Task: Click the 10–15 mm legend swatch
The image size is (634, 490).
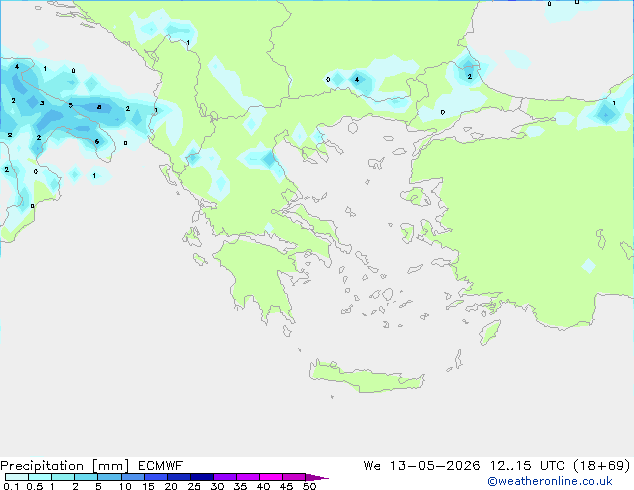Action: coord(132,477)
